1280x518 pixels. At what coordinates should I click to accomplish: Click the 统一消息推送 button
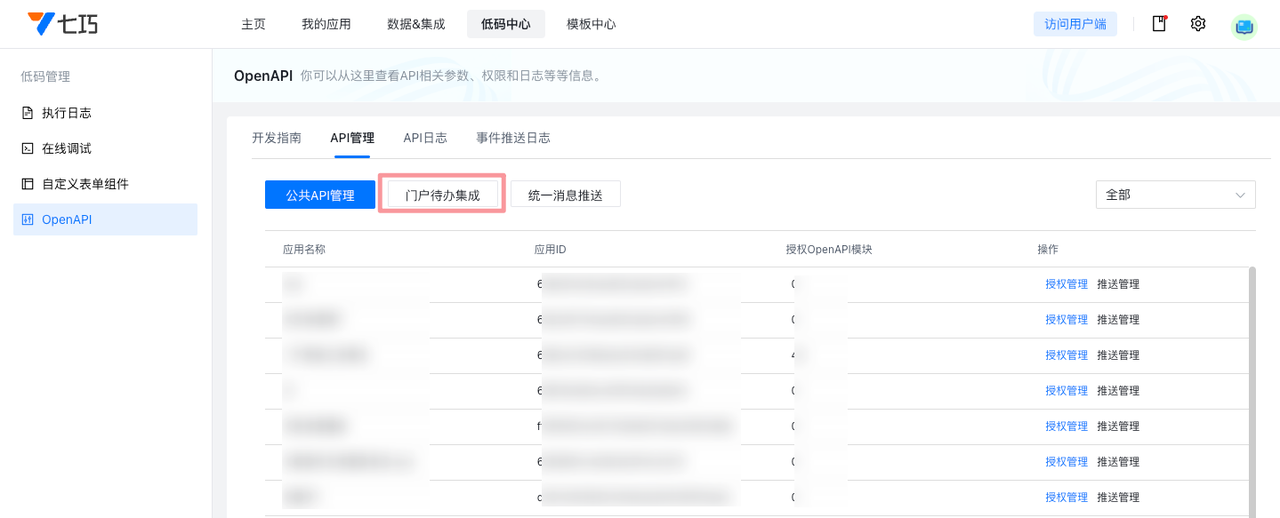[565, 195]
